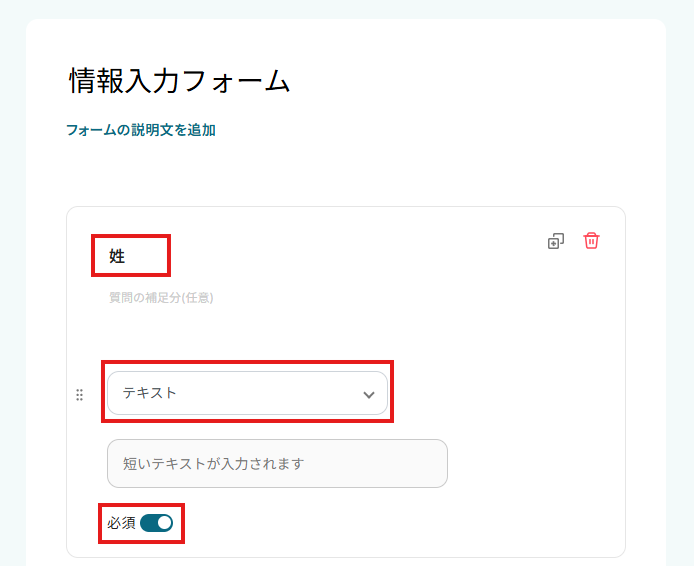Click the 質問の補足分(任意) field

161,297
